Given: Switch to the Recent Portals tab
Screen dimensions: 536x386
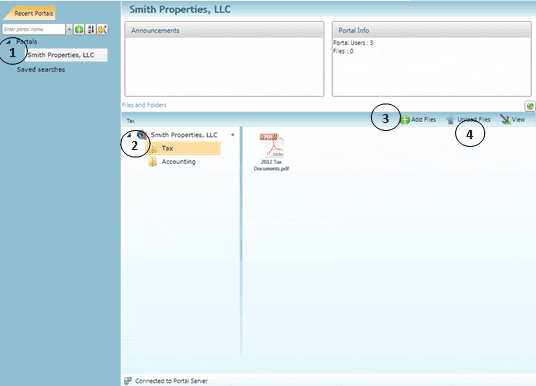Looking at the screenshot, I should [x=34, y=13].
